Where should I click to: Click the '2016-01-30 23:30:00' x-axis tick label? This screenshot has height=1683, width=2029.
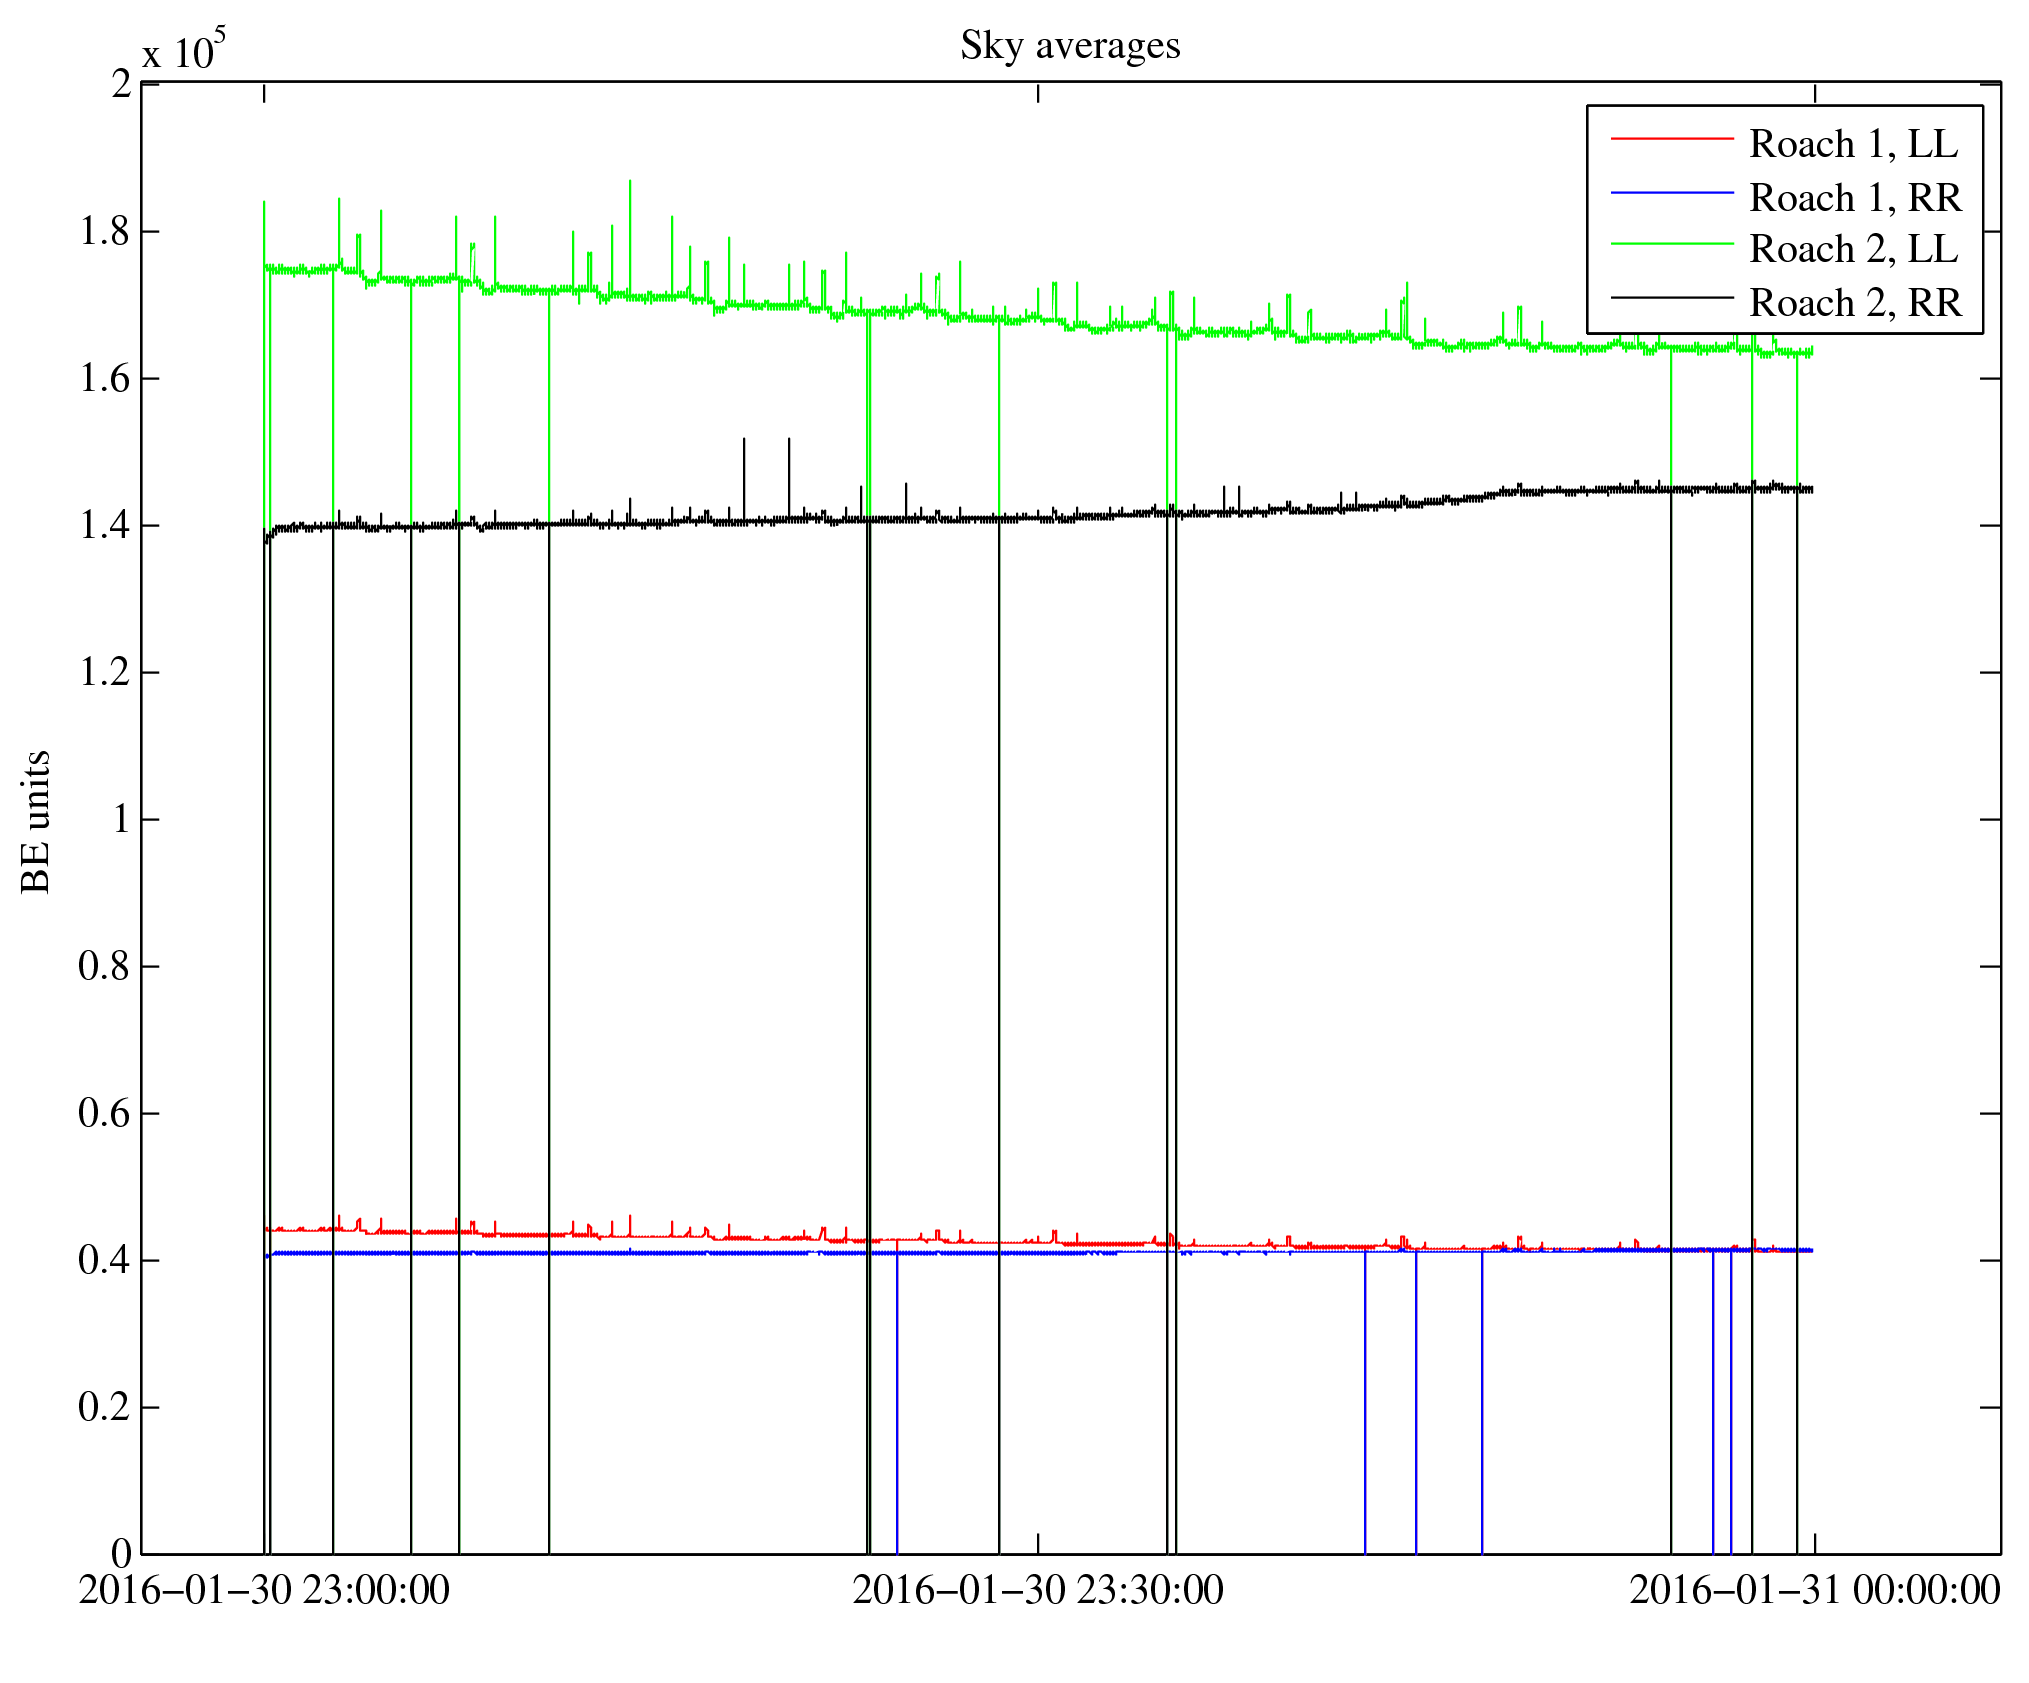pyautogui.click(x=1038, y=1590)
